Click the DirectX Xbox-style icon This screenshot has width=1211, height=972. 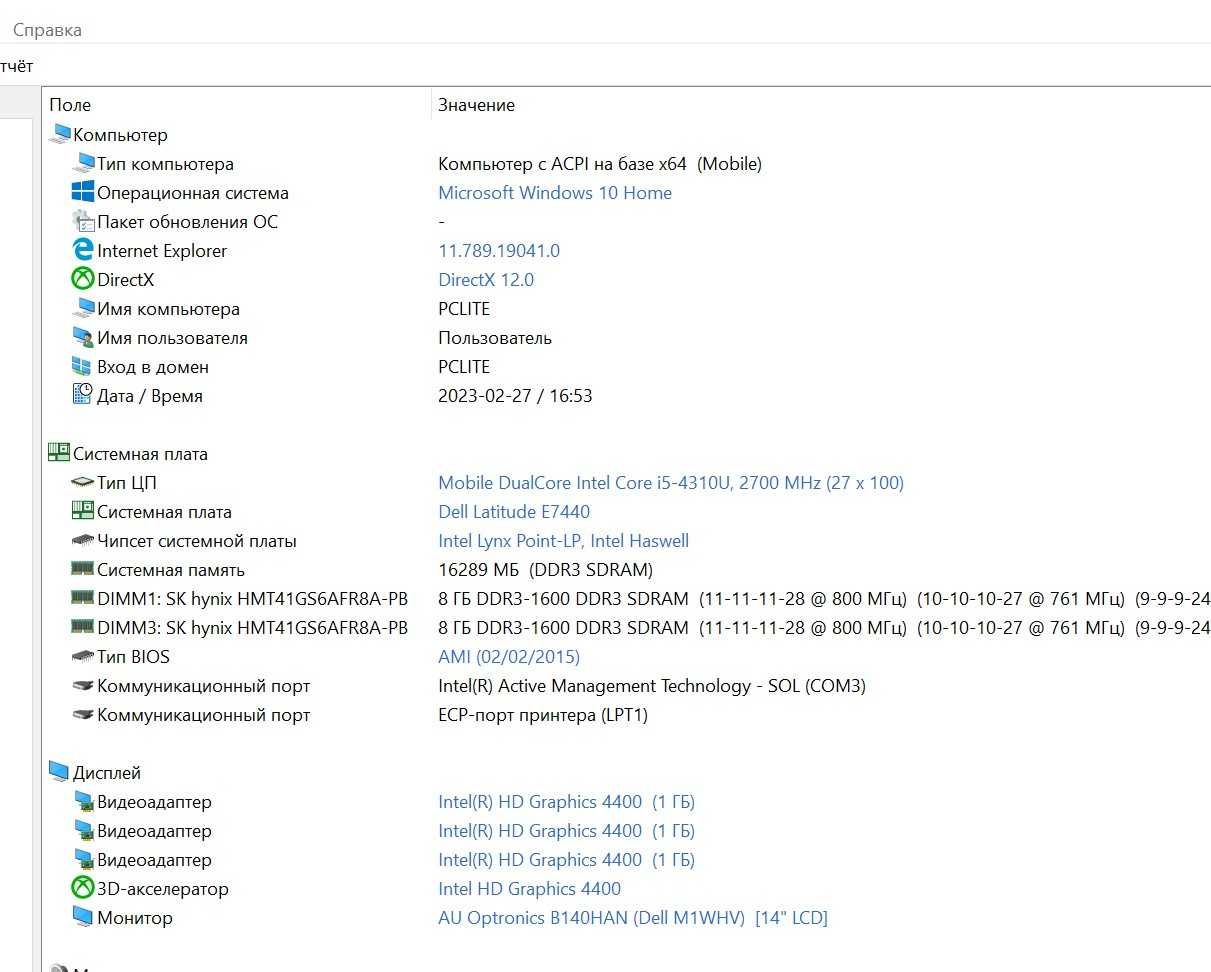click(83, 279)
